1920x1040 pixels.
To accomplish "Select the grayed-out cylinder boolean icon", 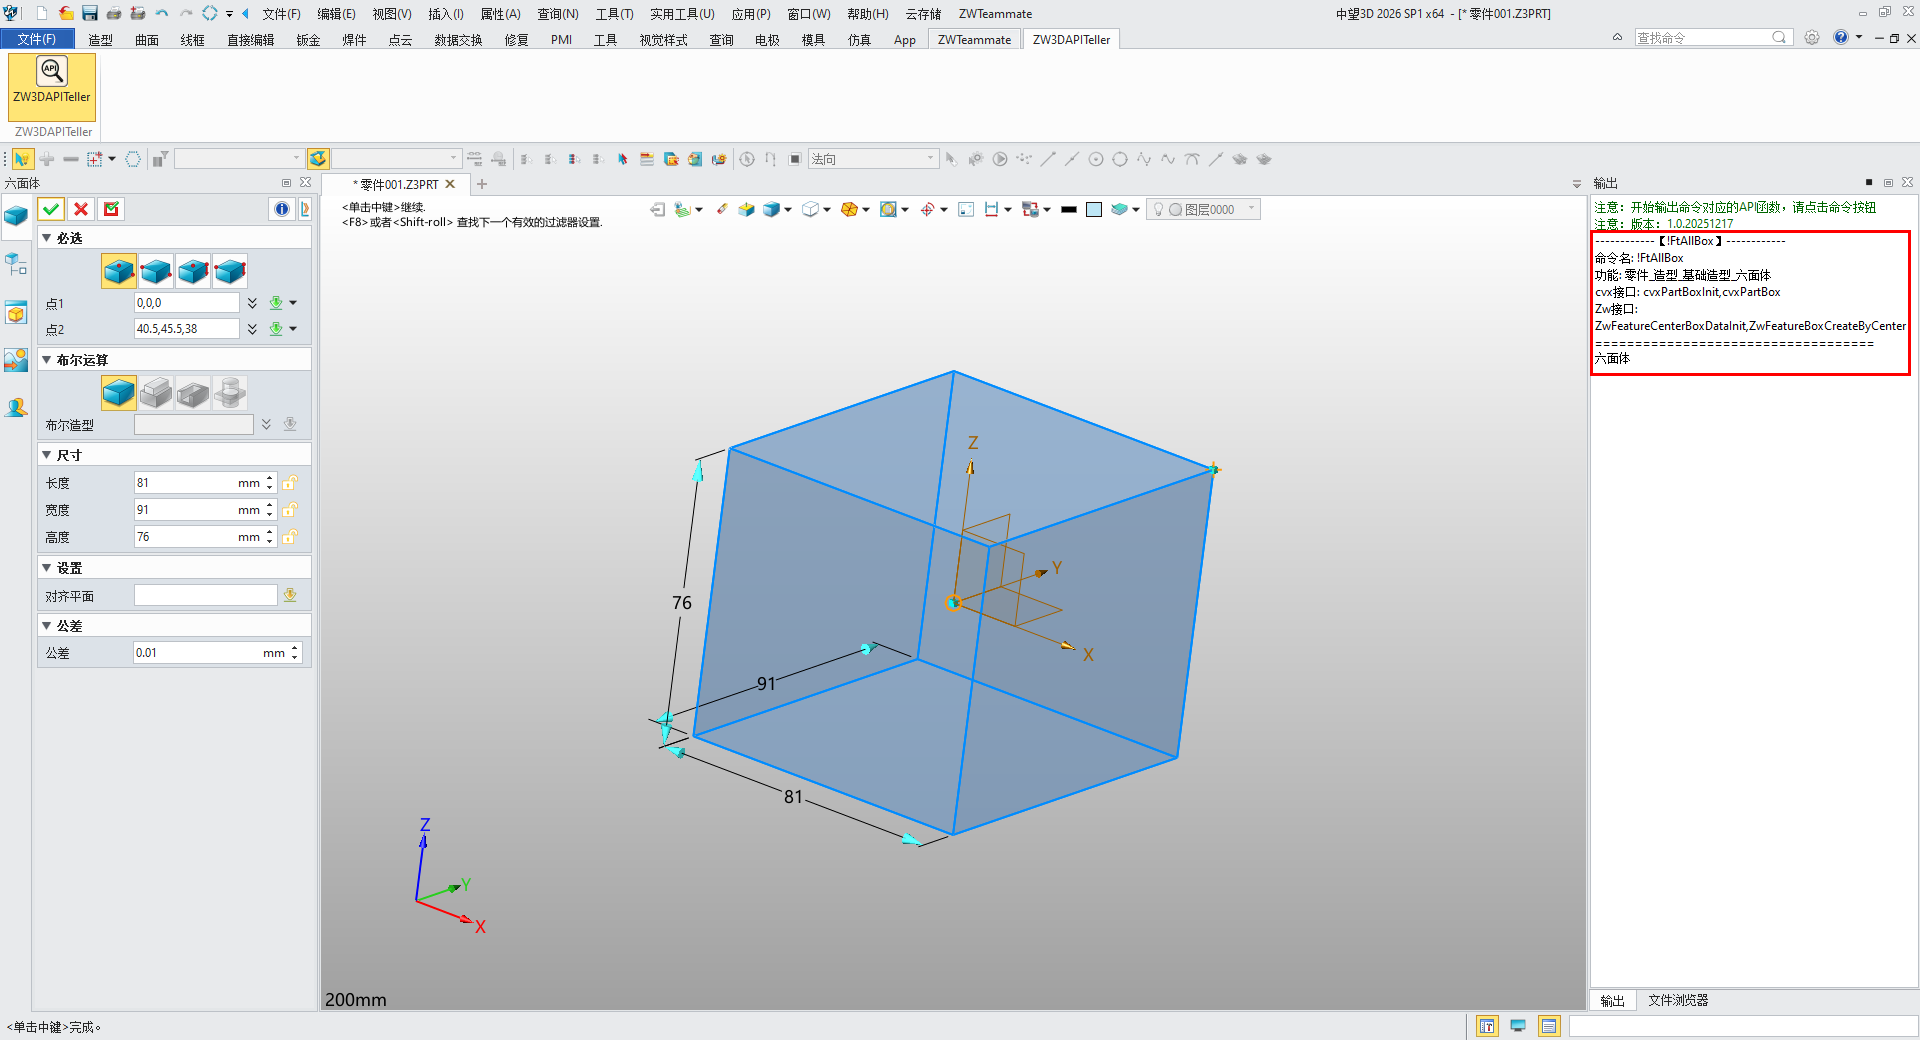I will click(230, 393).
